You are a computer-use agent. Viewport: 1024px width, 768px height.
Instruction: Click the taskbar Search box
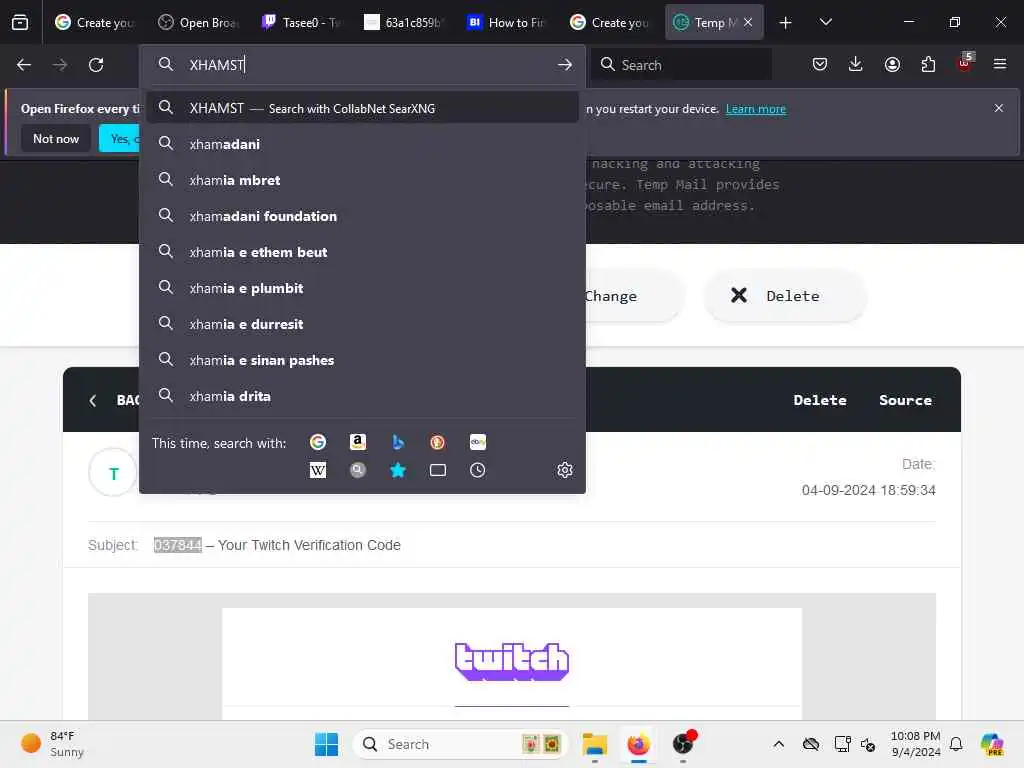click(x=460, y=744)
